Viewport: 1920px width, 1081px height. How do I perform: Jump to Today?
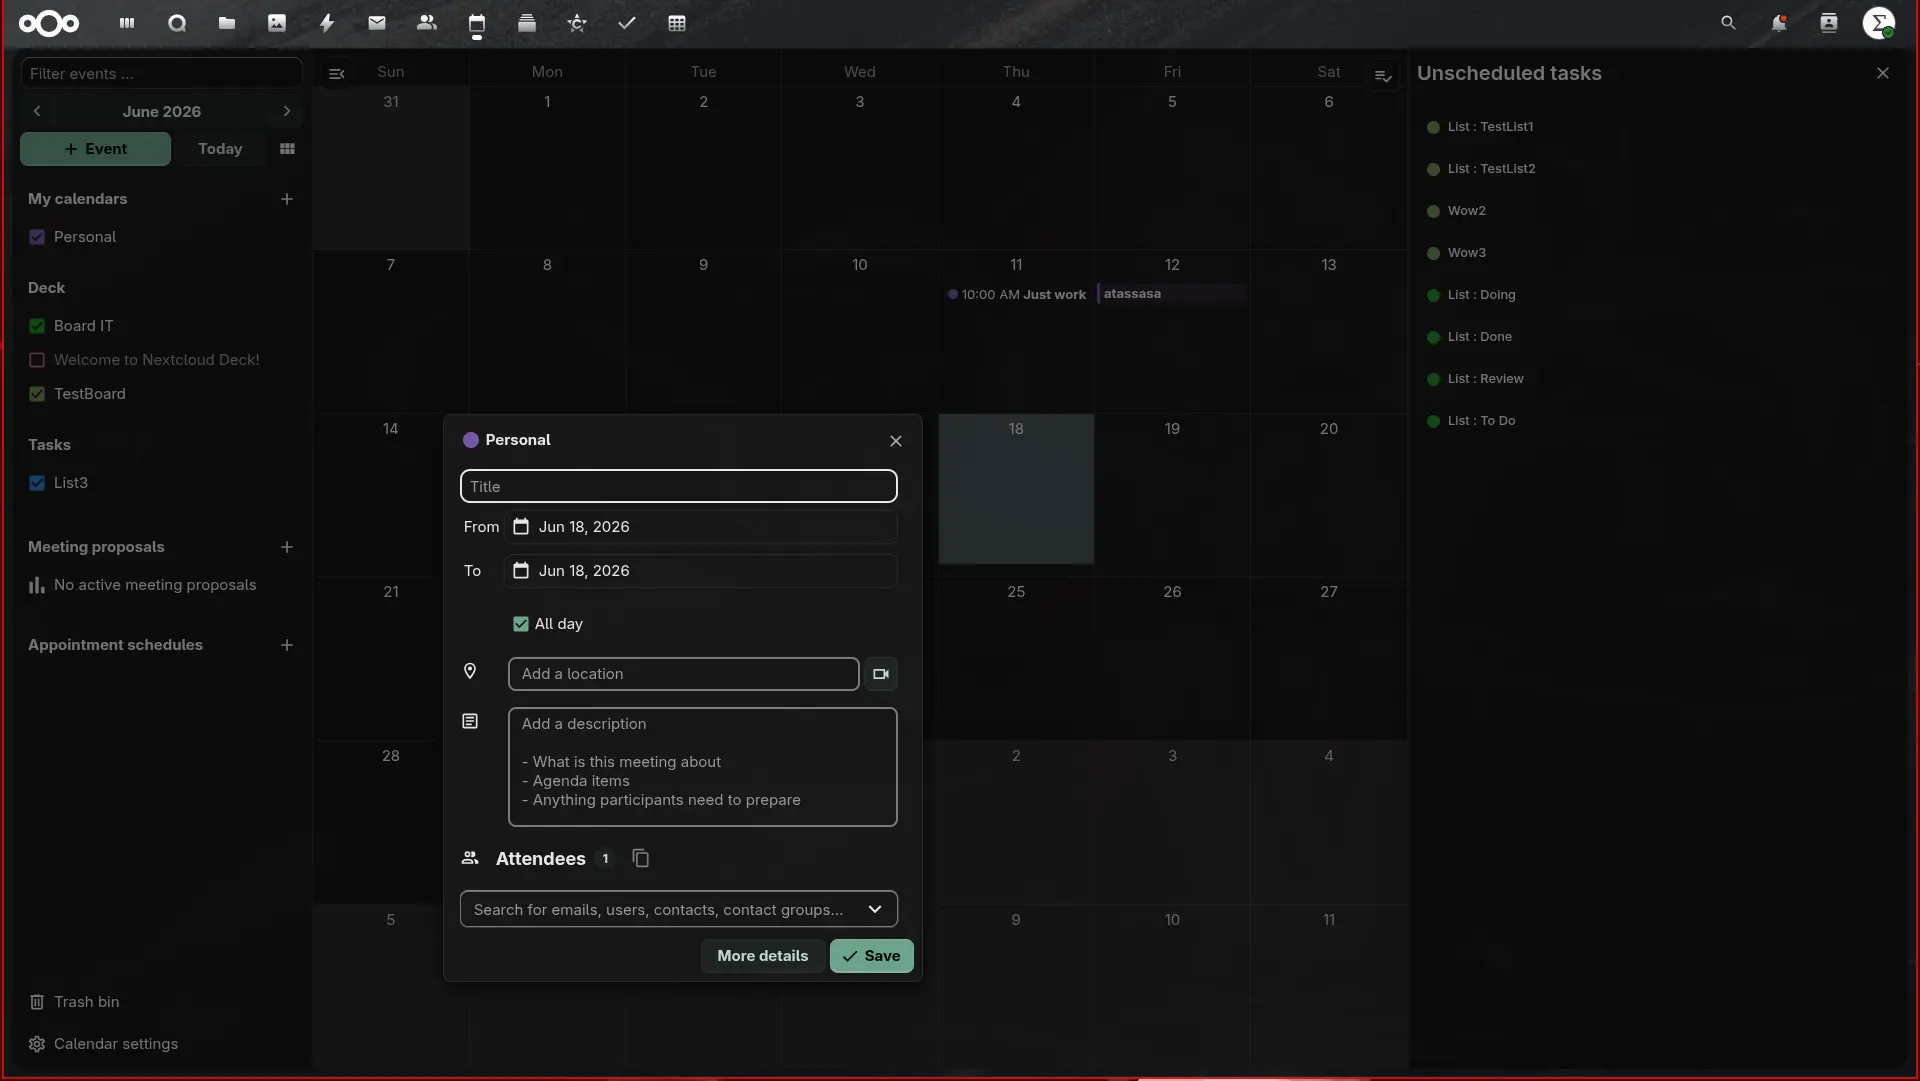tap(220, 149)
